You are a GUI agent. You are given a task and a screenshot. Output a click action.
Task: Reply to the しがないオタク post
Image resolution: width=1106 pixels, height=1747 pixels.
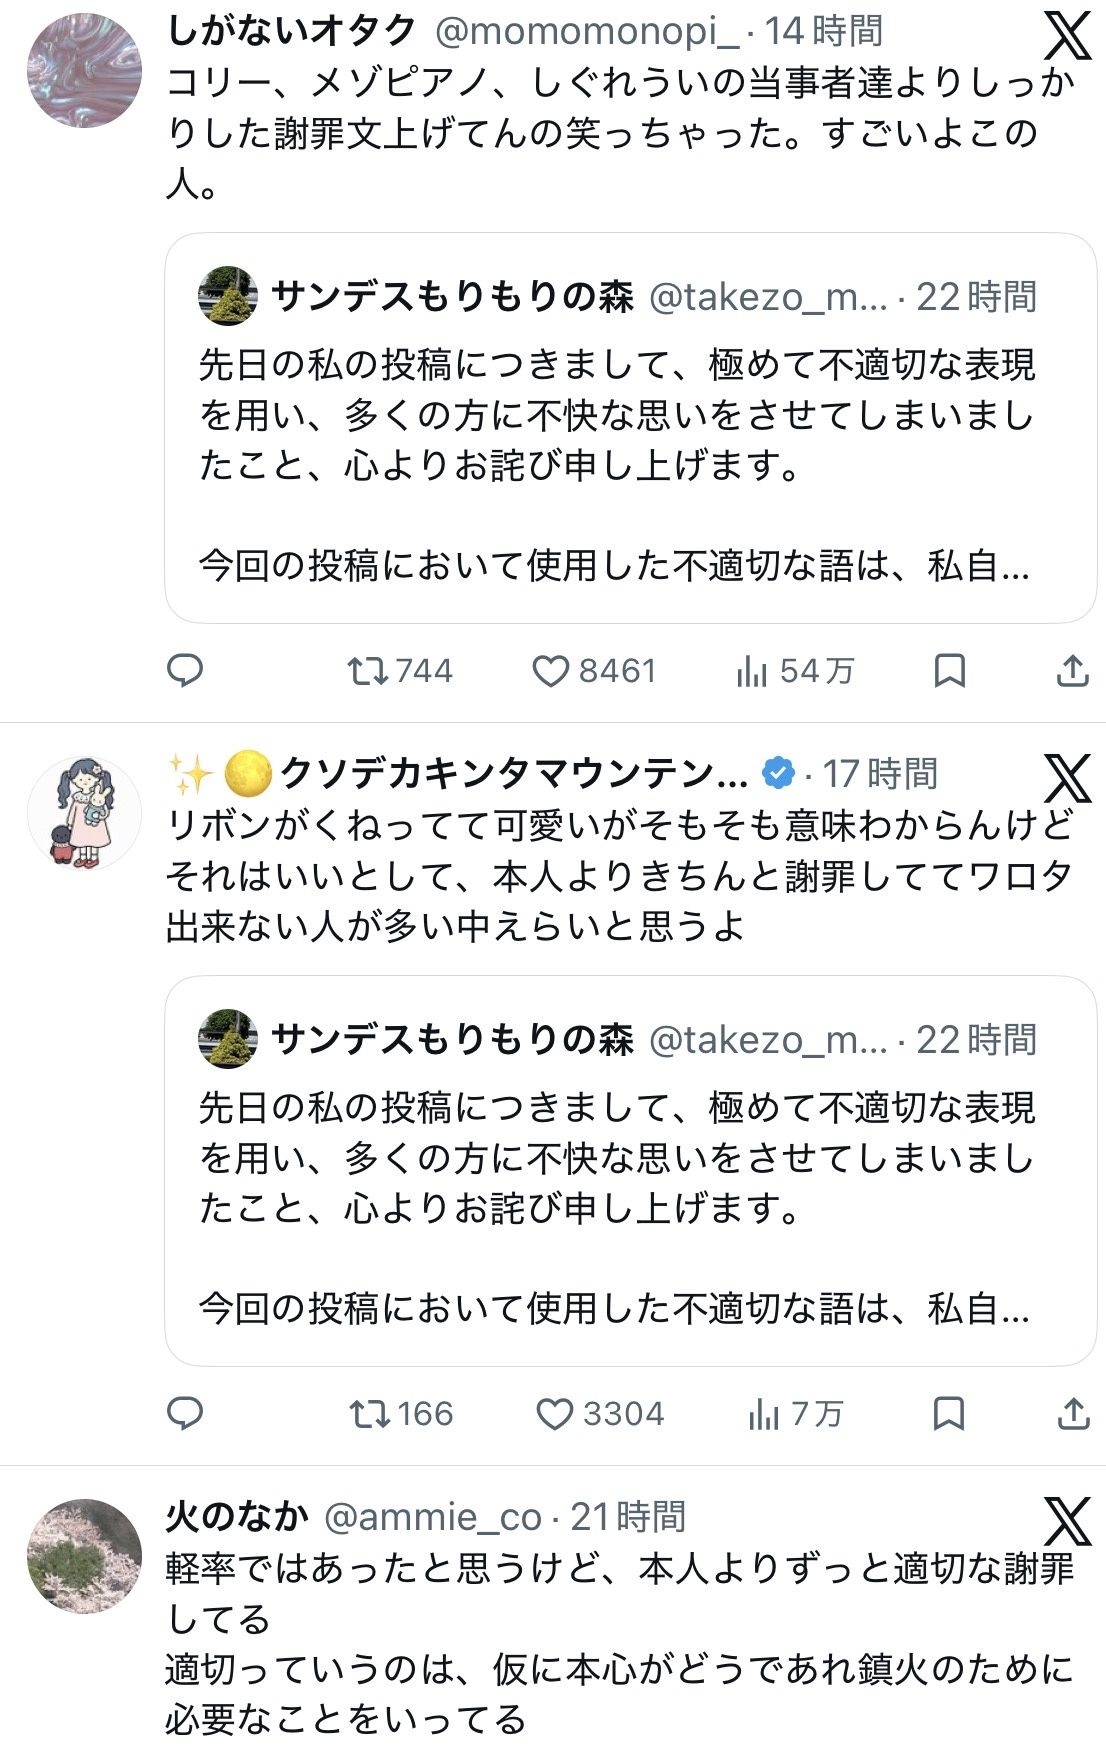click(x=184, y=670)
